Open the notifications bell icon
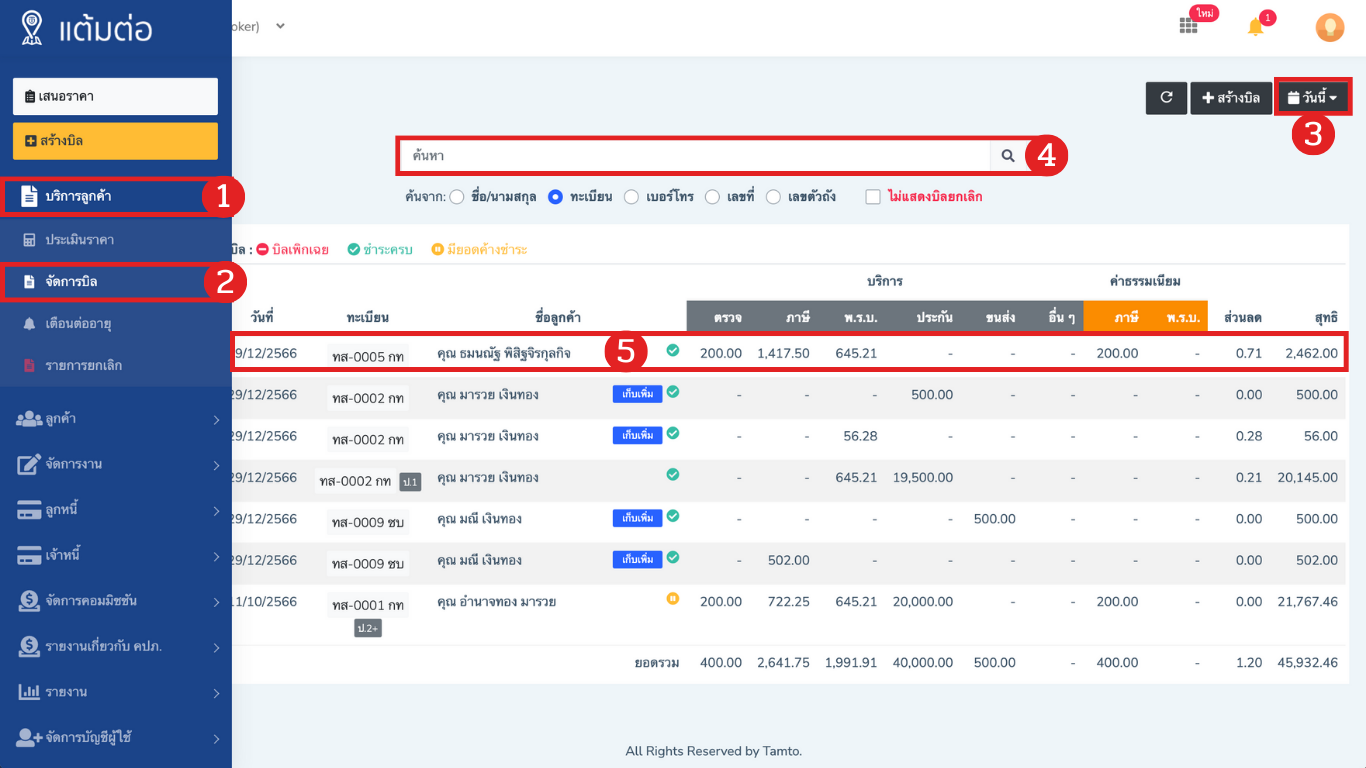Viewport: 1366px width, 768px height. pyautogui.click(x=1256, y=27)
